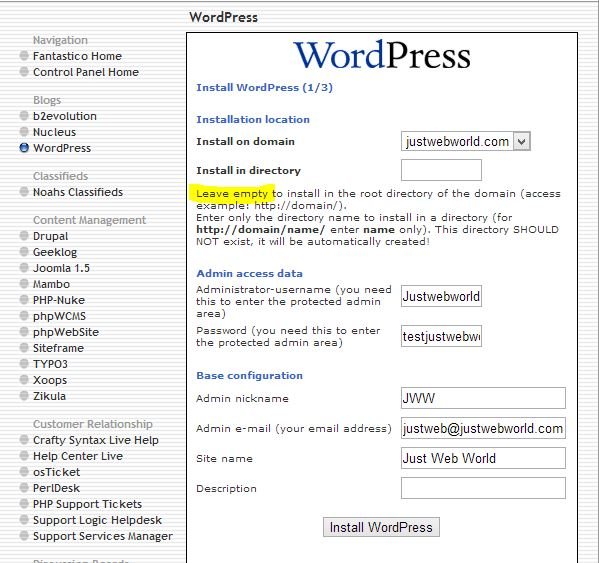
Task: Select Joomla 1.5
Action: [61, 268]
